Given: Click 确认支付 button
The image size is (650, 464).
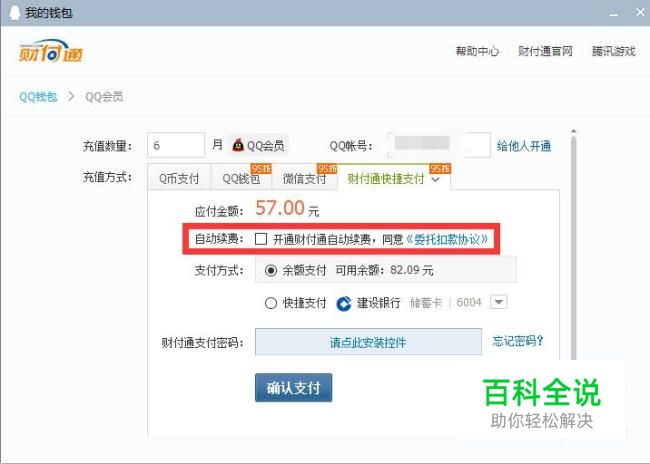Looking at the screenshot, I should pyautogui.click(x=293, y=388).
